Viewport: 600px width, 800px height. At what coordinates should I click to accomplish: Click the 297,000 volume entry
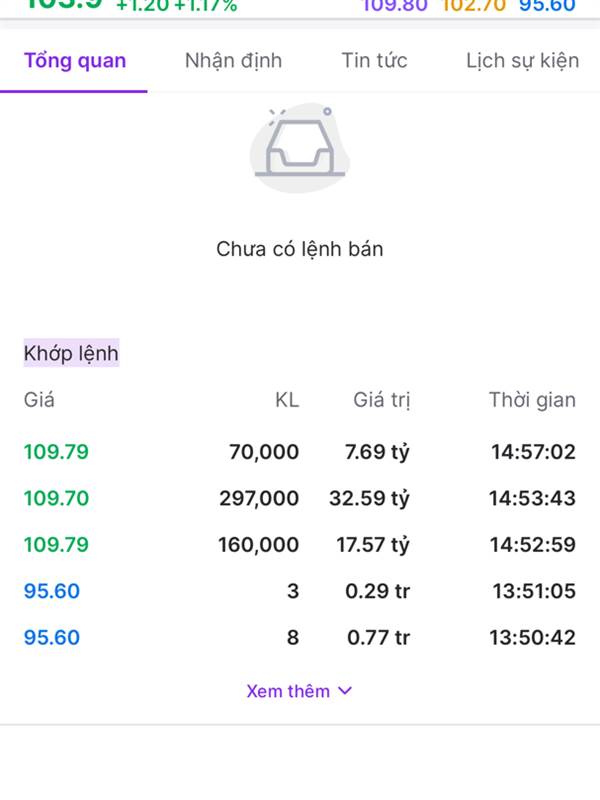click(259, 498)
